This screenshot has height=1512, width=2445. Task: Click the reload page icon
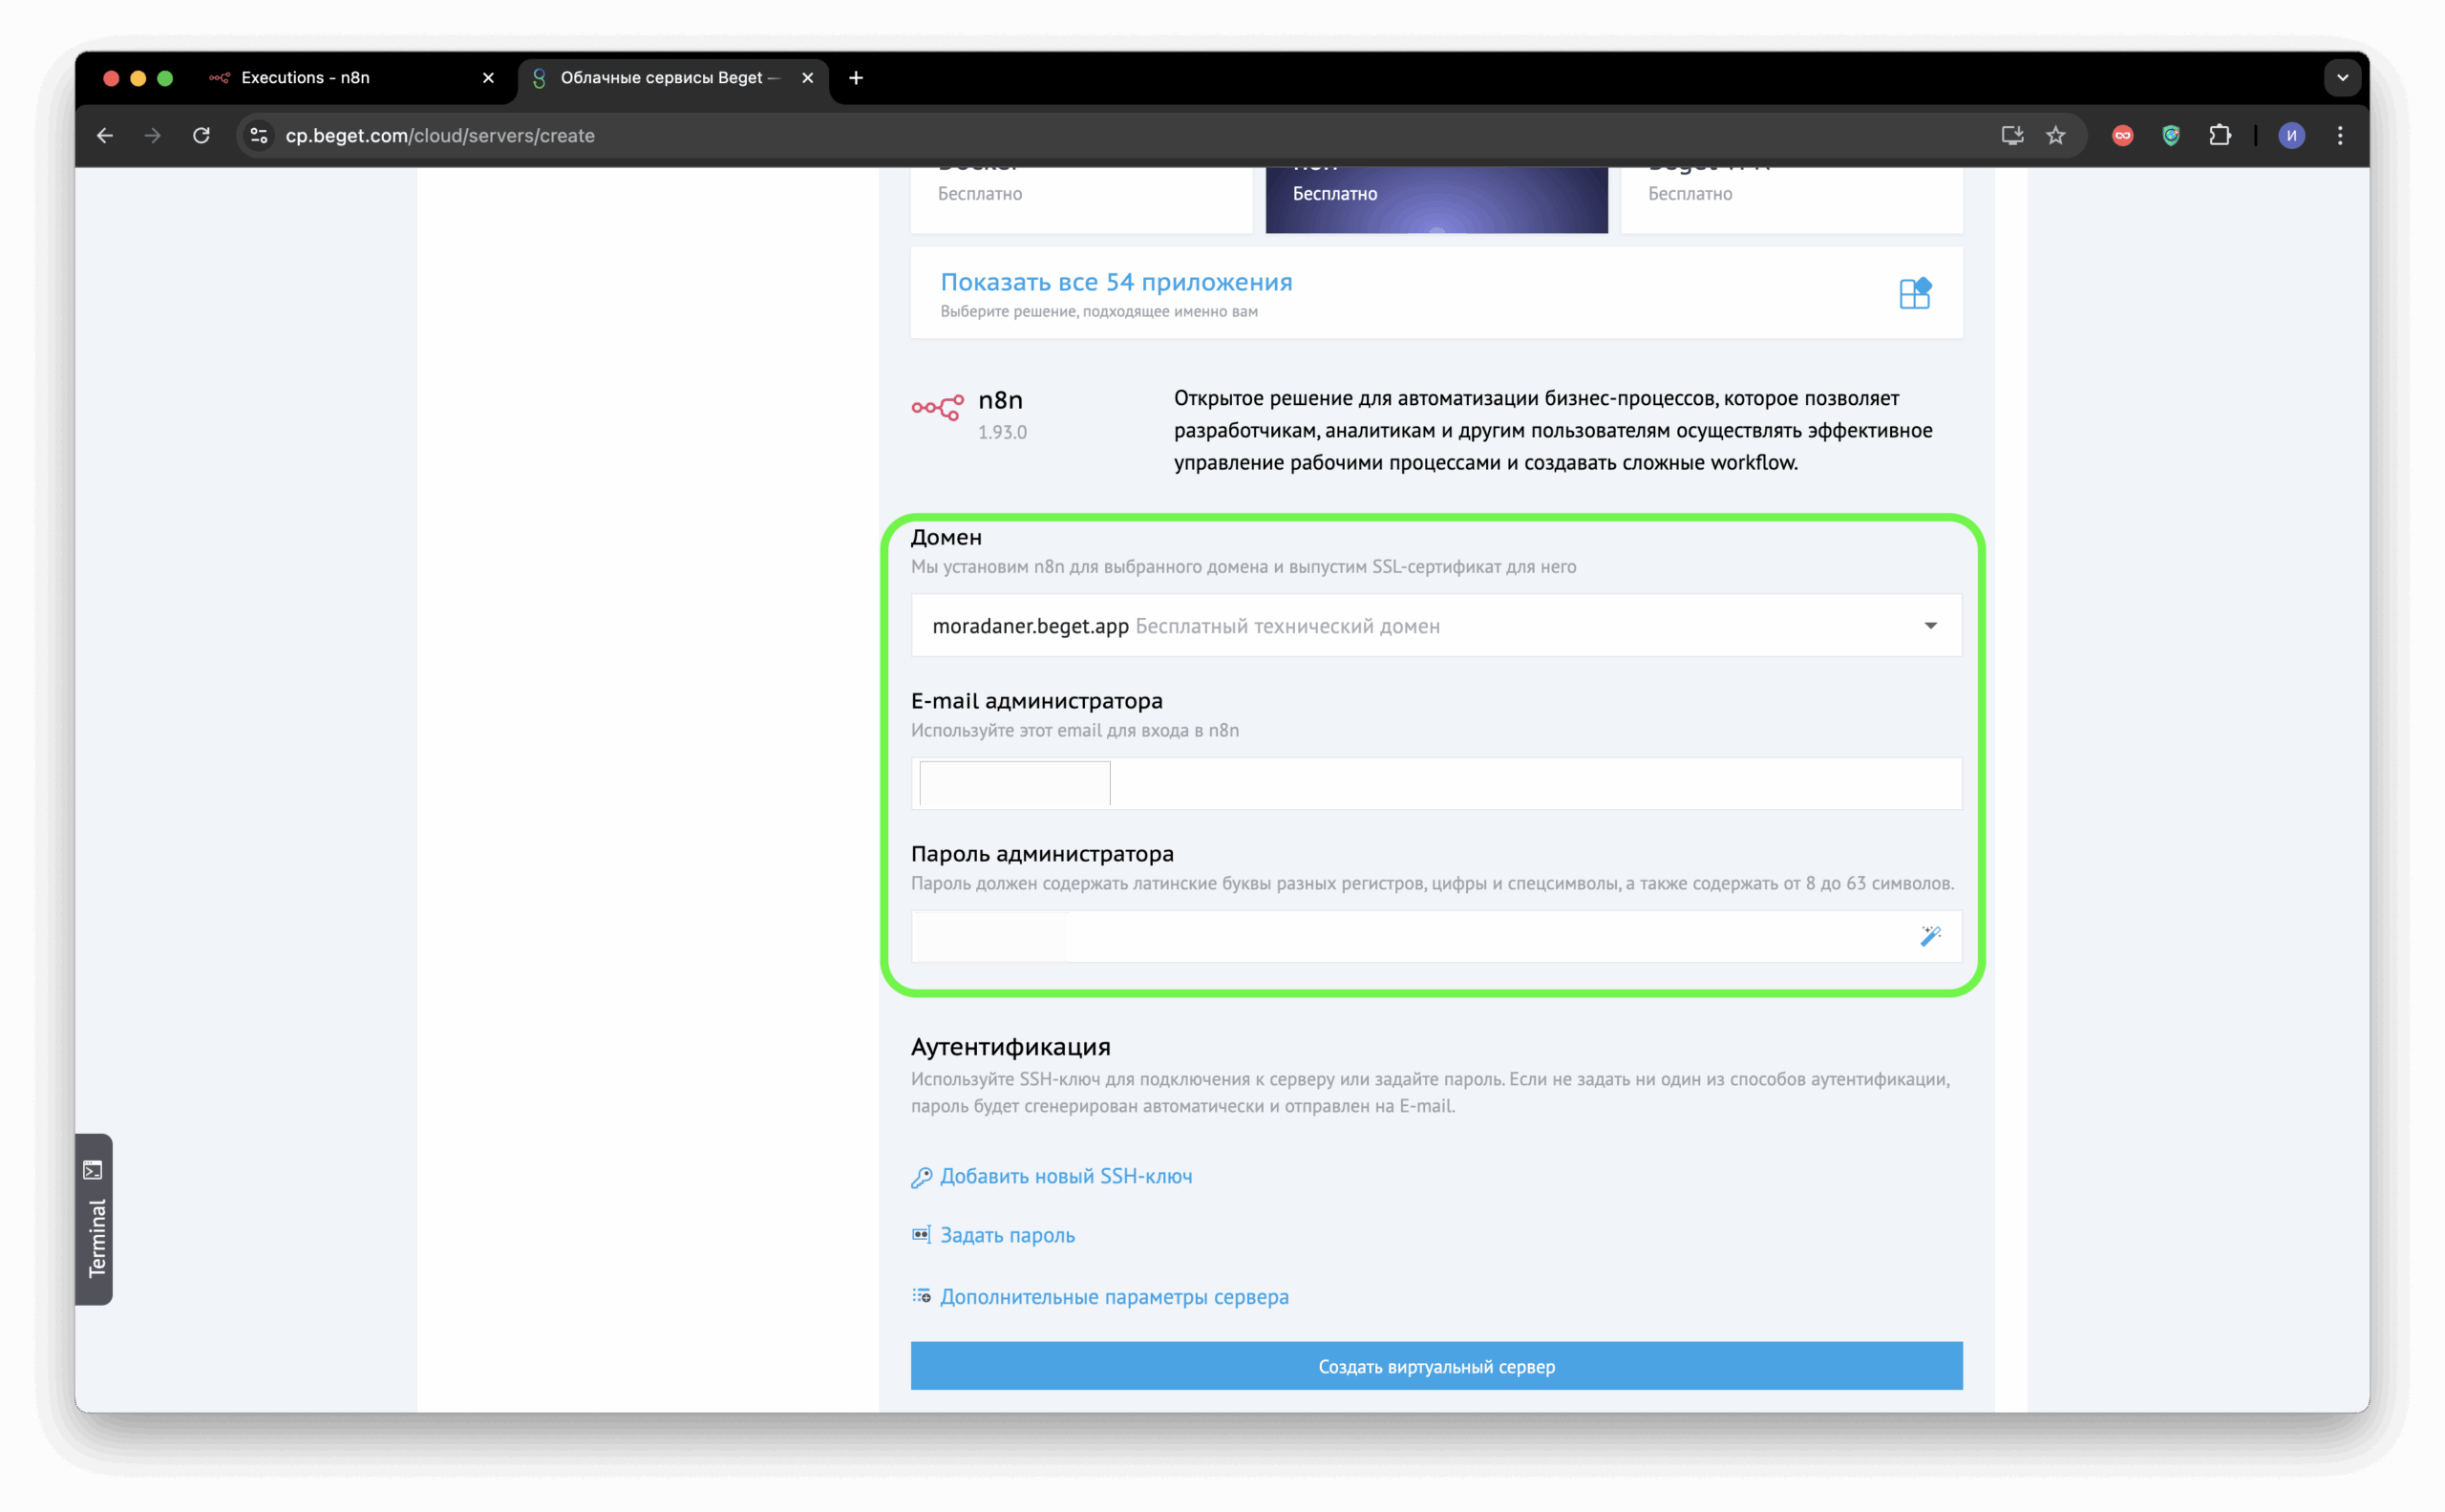[x=201, y=135]
